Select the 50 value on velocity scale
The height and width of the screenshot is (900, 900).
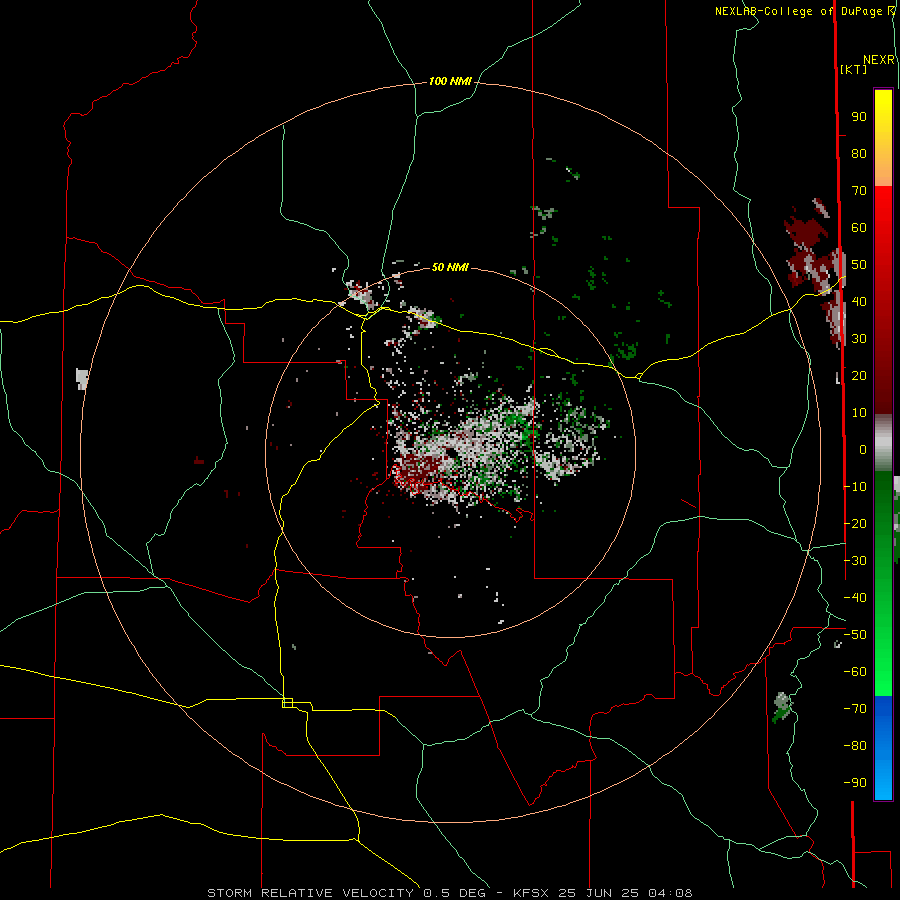point(859,265)
